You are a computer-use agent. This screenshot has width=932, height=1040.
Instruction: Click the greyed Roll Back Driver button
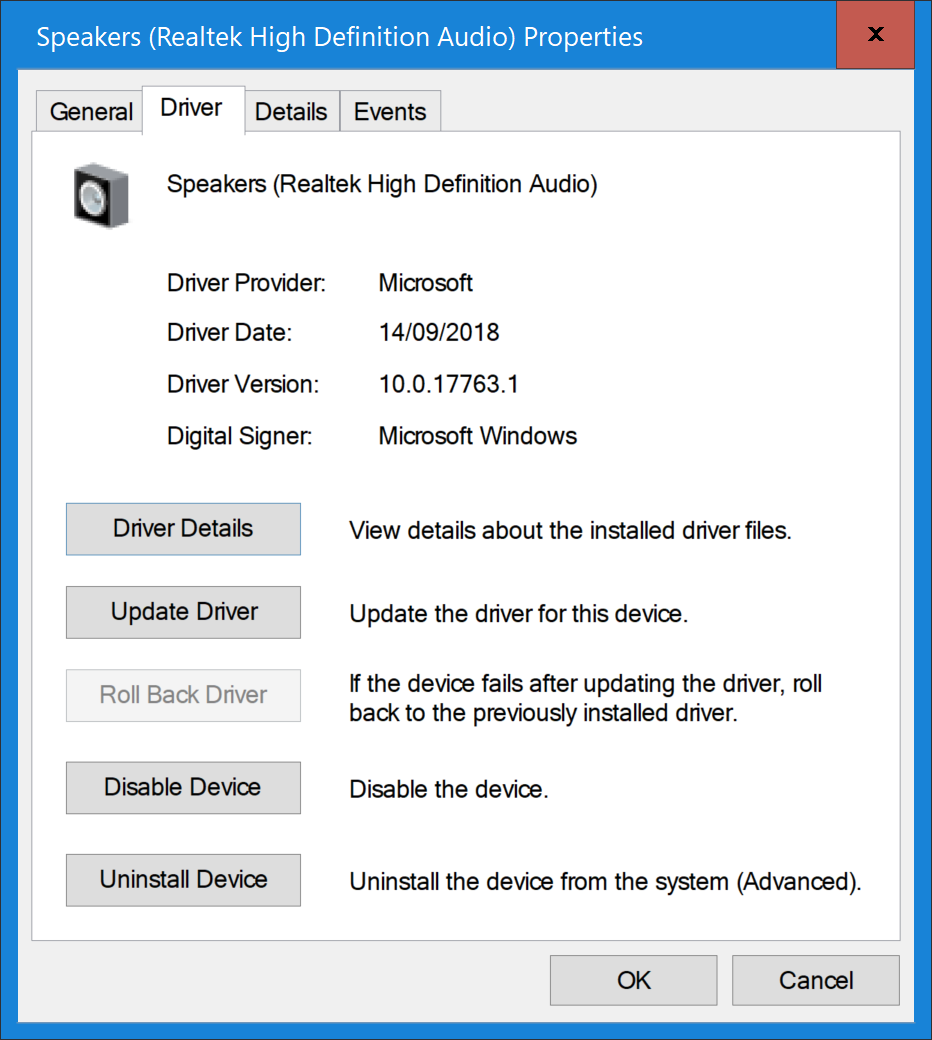[183, 695]
